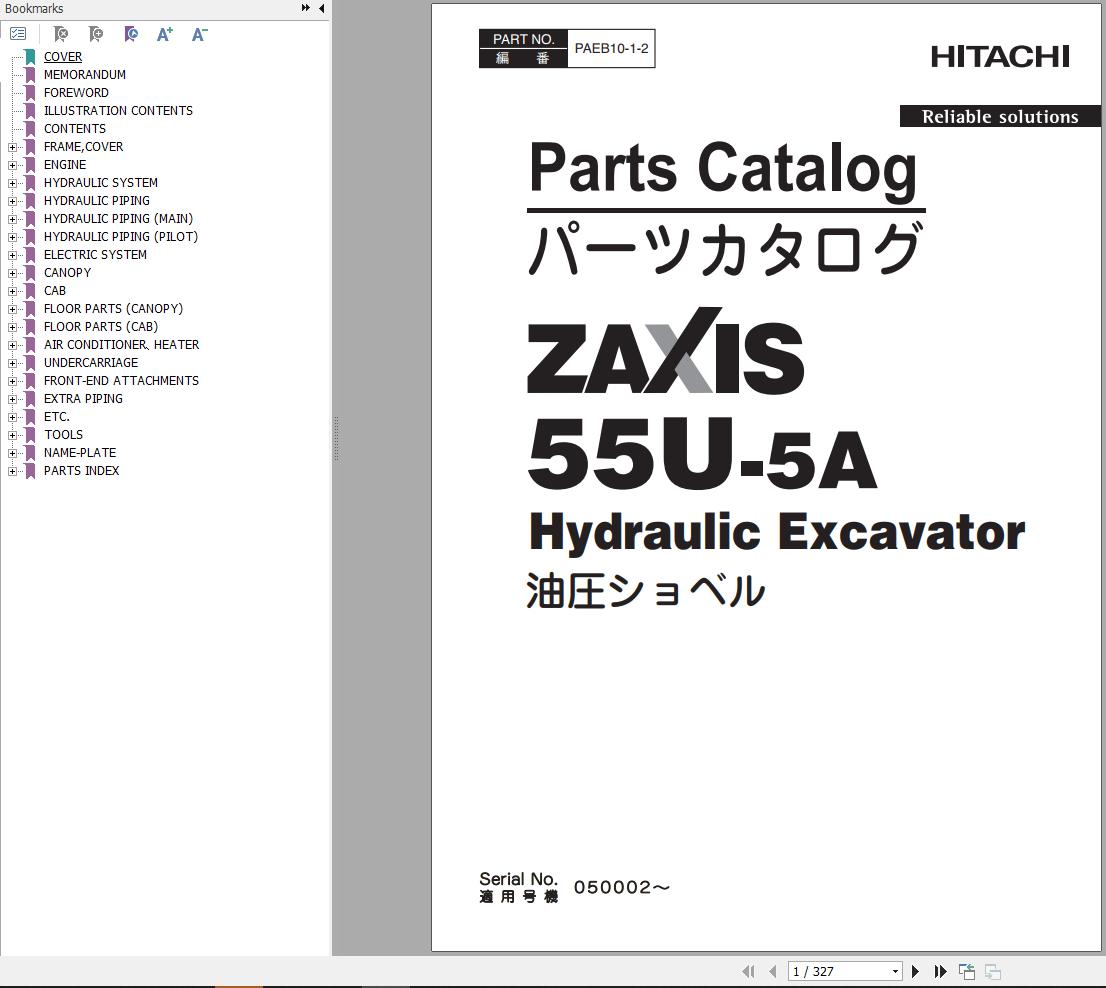Viewport: 1106px width, 988px height.
Task: Click the double-arrow in the Bookmarks header
Action: [x=306, y=8]
